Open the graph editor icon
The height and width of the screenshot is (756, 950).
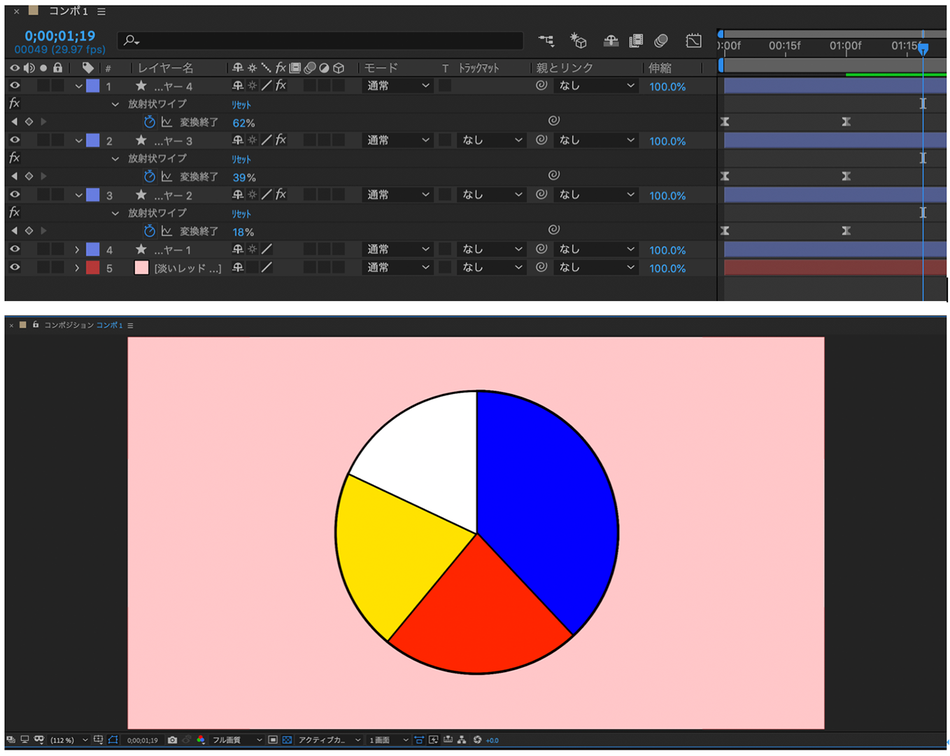tap(693, 41)
